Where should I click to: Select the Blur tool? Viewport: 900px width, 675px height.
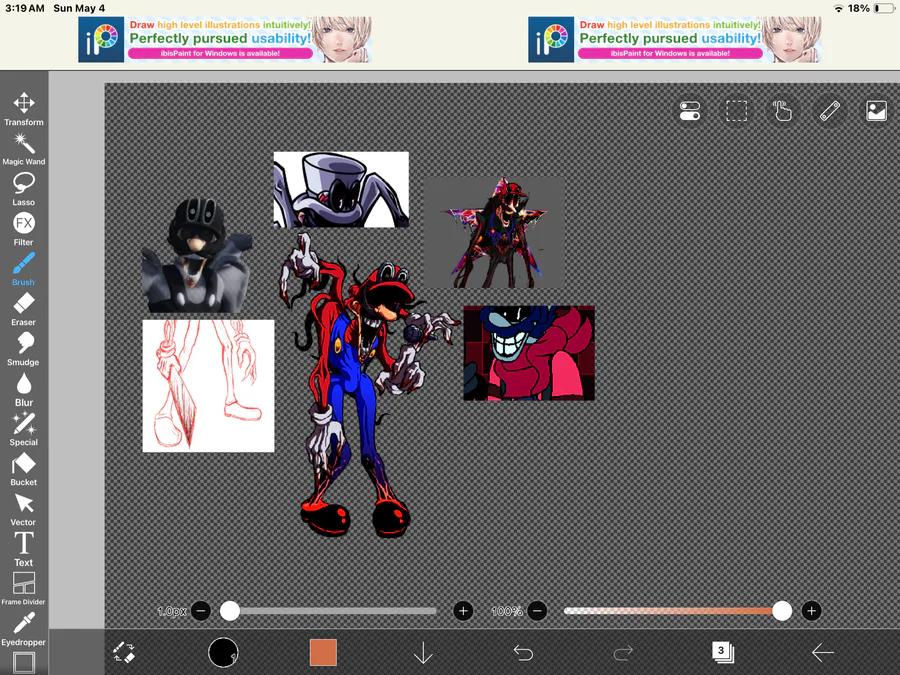(24, 389)
